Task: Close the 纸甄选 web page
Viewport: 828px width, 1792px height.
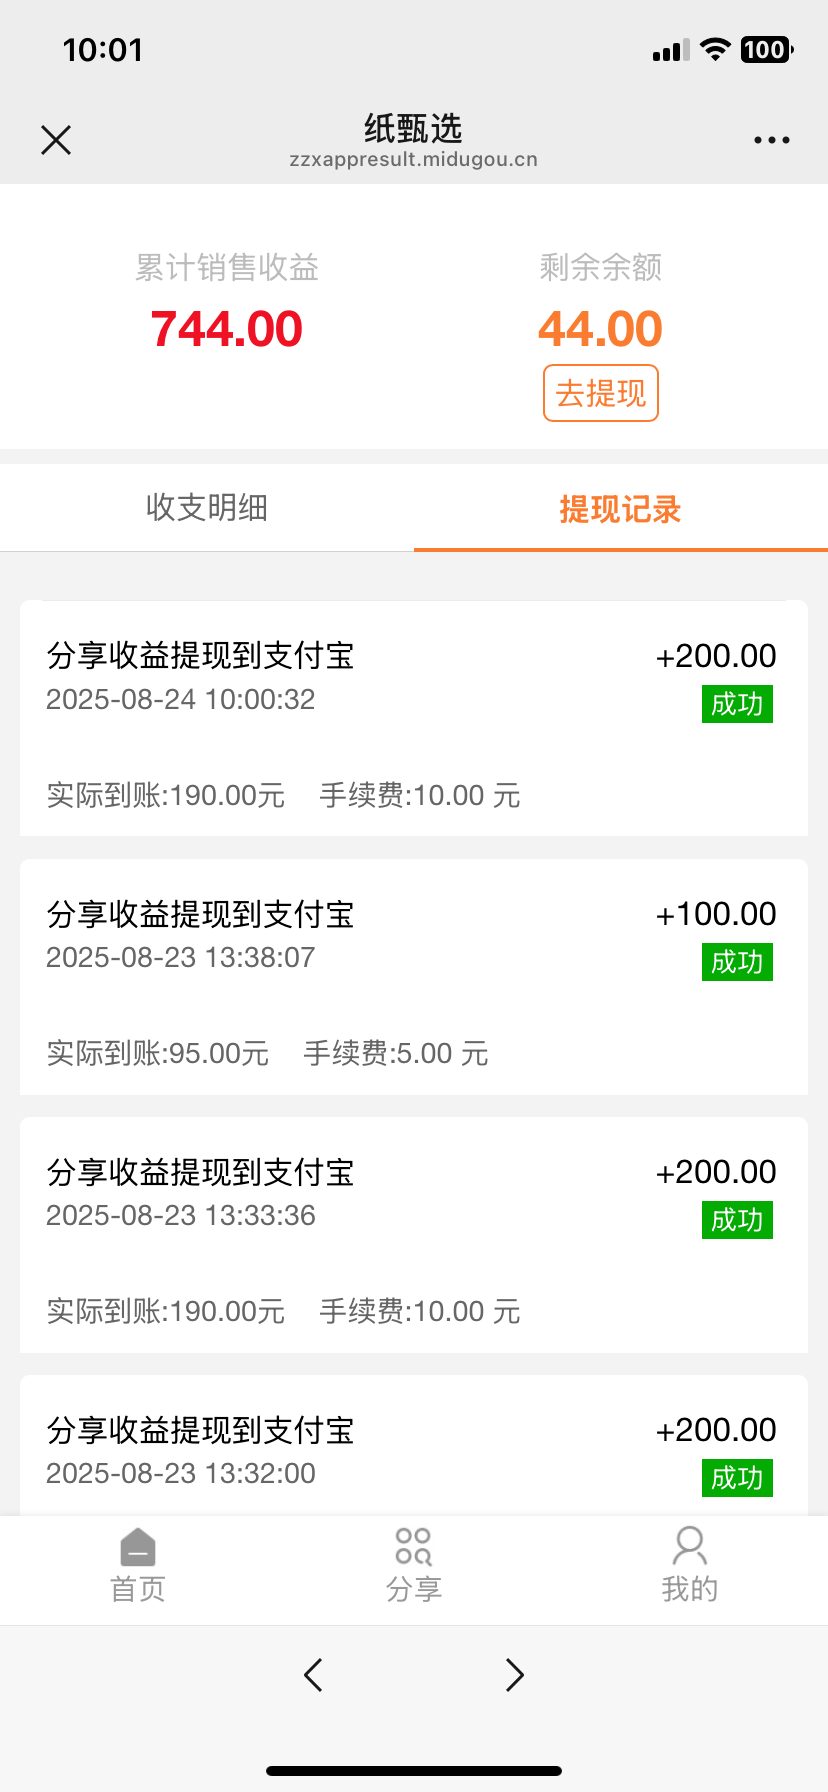Action: point(56,140)
